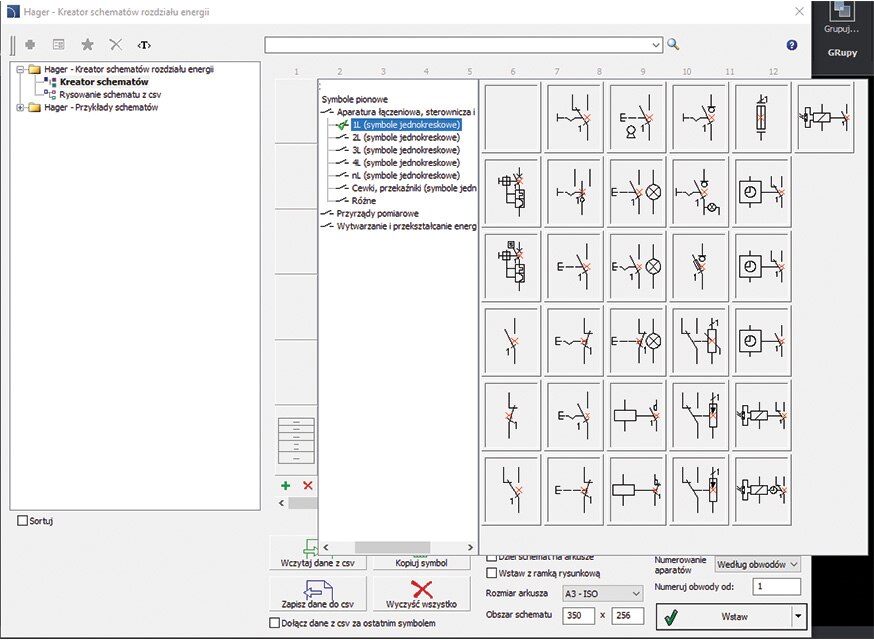Screen dimensions: 874x640
Task: Click the magnifier search icon
Action: click(x=673, y=44)
